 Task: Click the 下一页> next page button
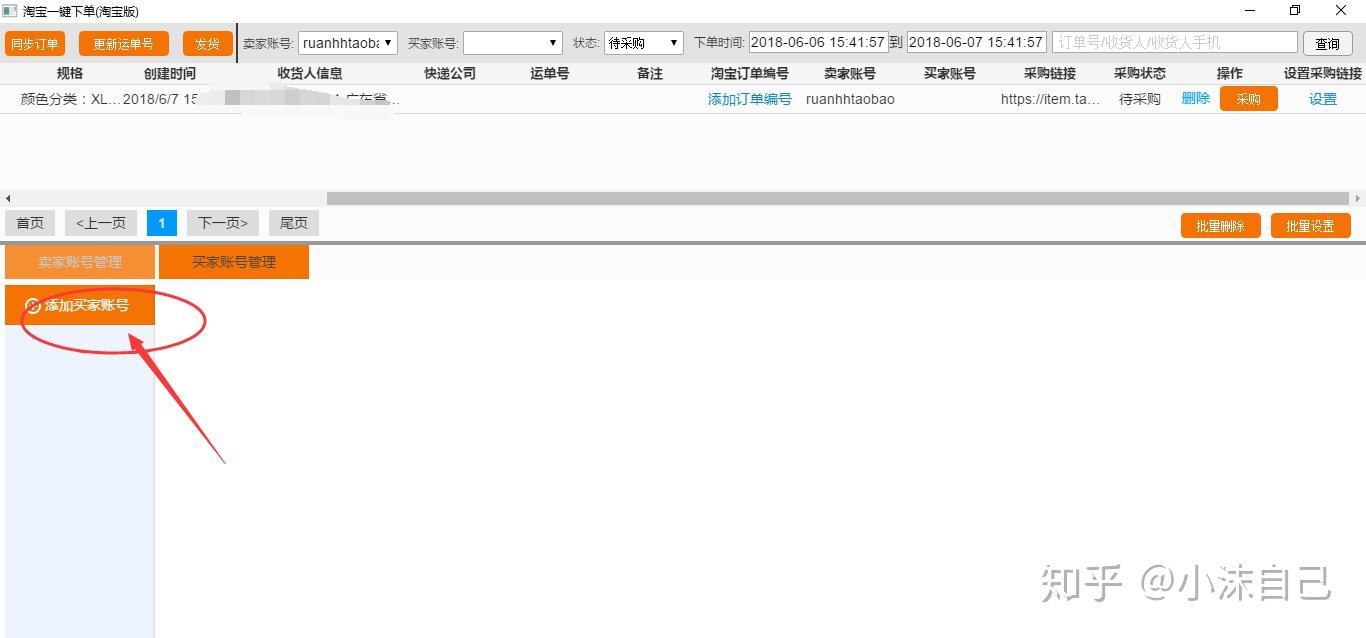coord(223,223)
